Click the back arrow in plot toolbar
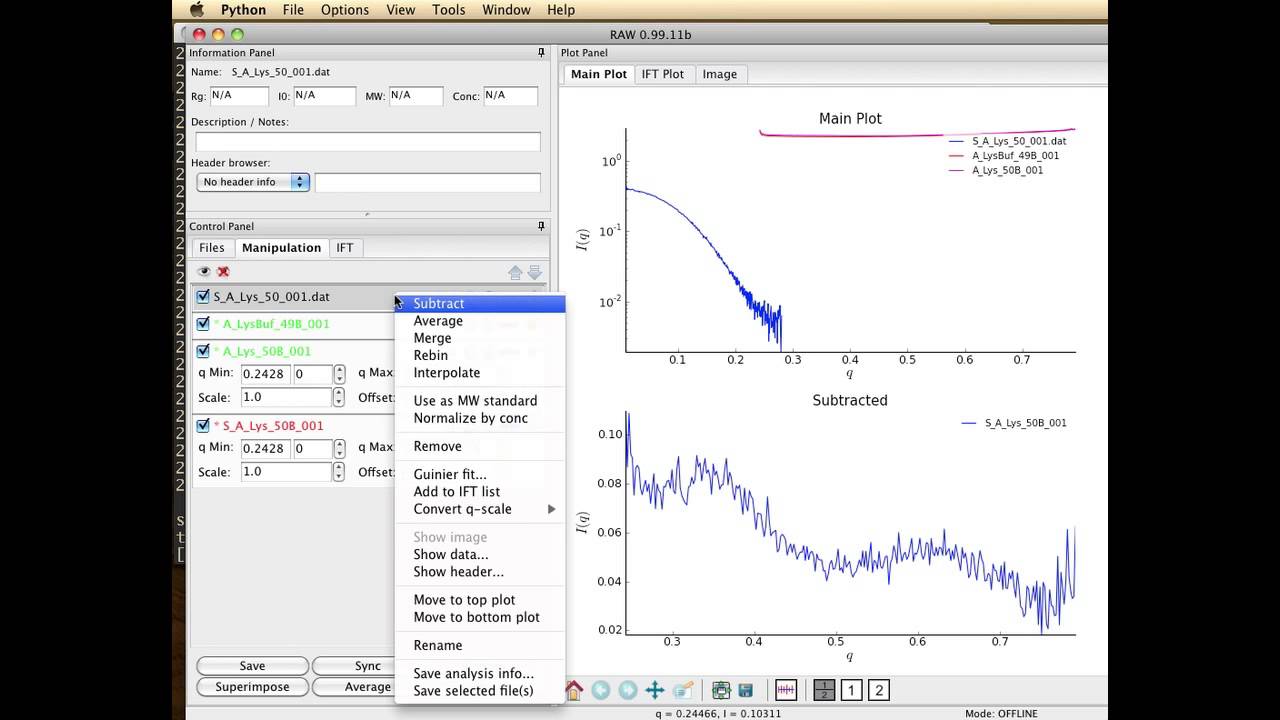Image resolution: width=1280 pixels, height=720 pixels. tap(601, 690)
